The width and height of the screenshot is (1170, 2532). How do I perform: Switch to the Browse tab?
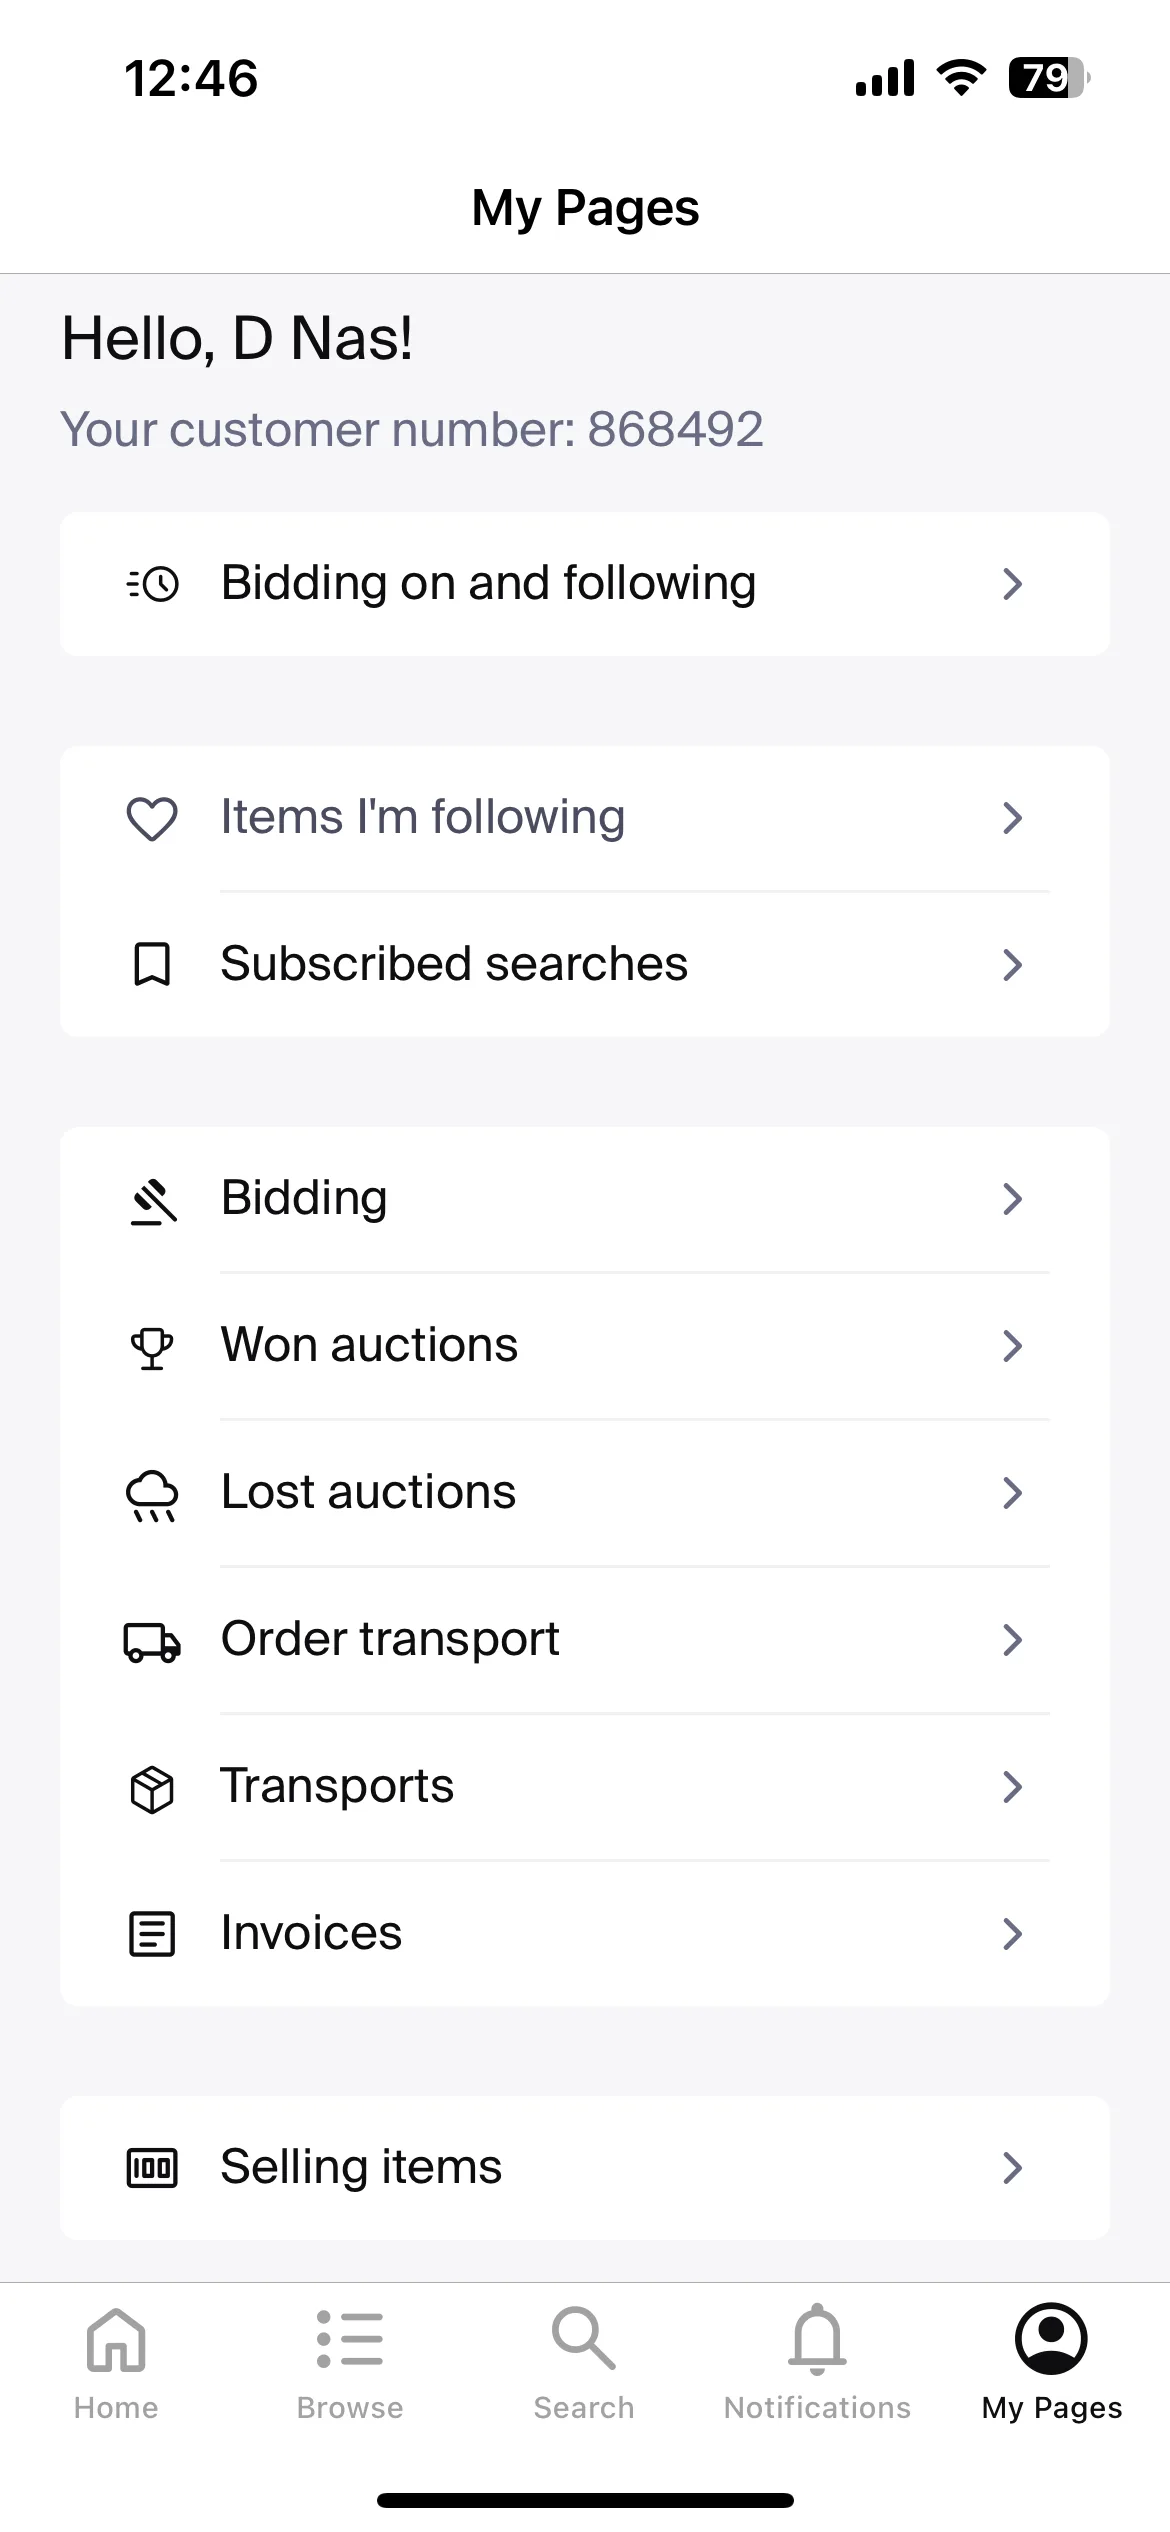350,2364
